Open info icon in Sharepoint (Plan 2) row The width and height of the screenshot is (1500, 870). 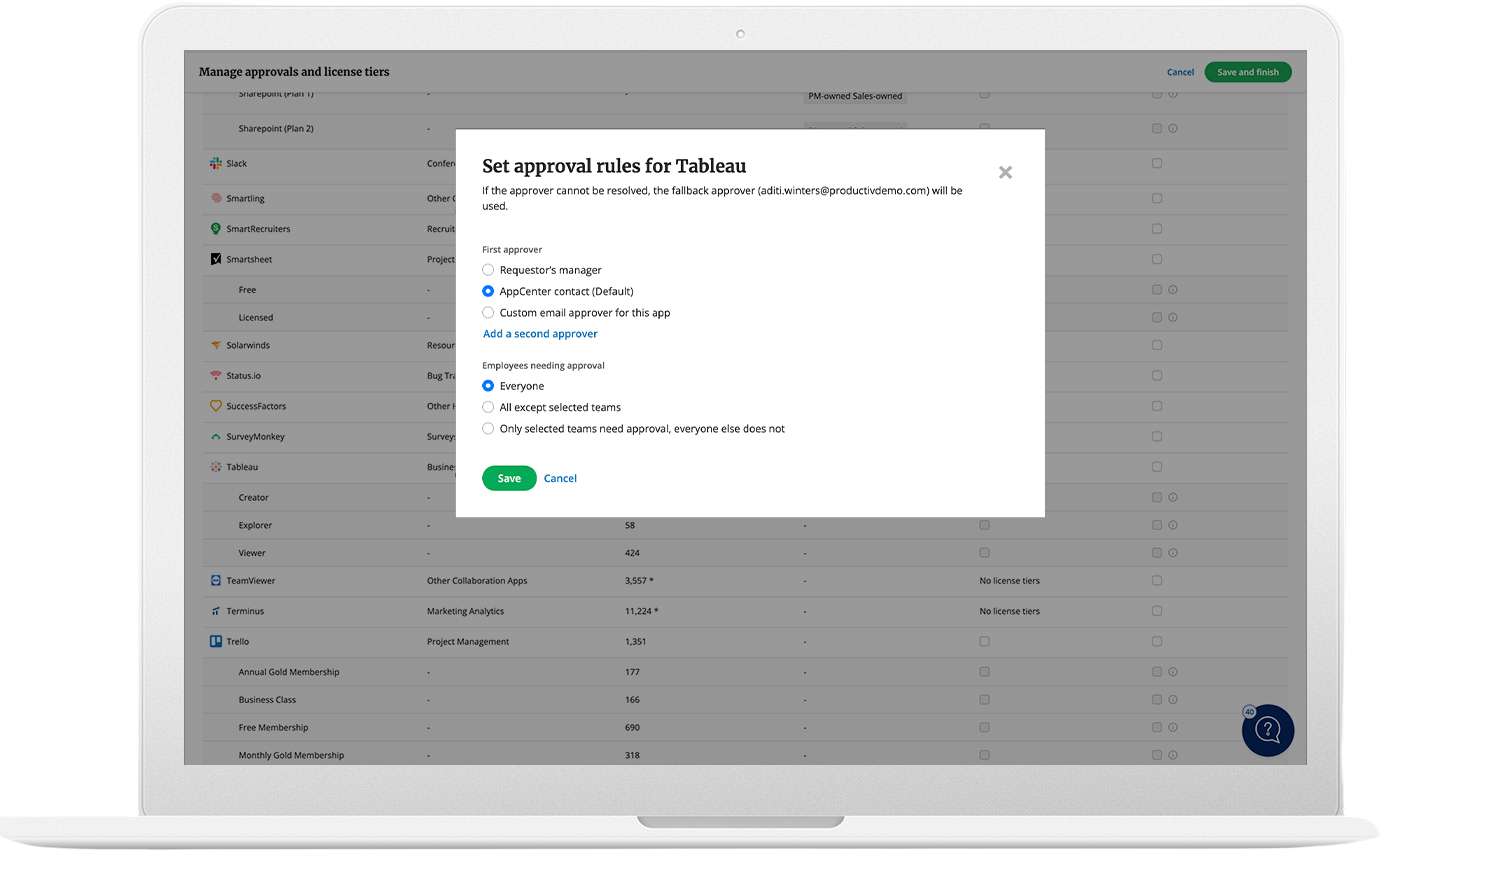pyautogui.click(x=1173, y=128)
